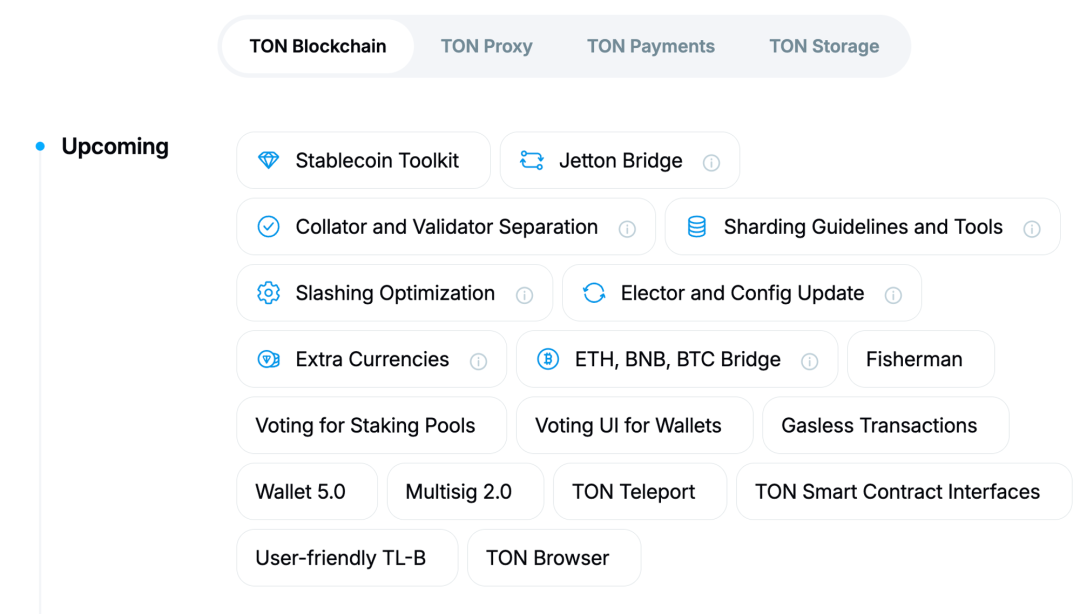Click the gear icon for Slashing Optimization

click(268, 293)
